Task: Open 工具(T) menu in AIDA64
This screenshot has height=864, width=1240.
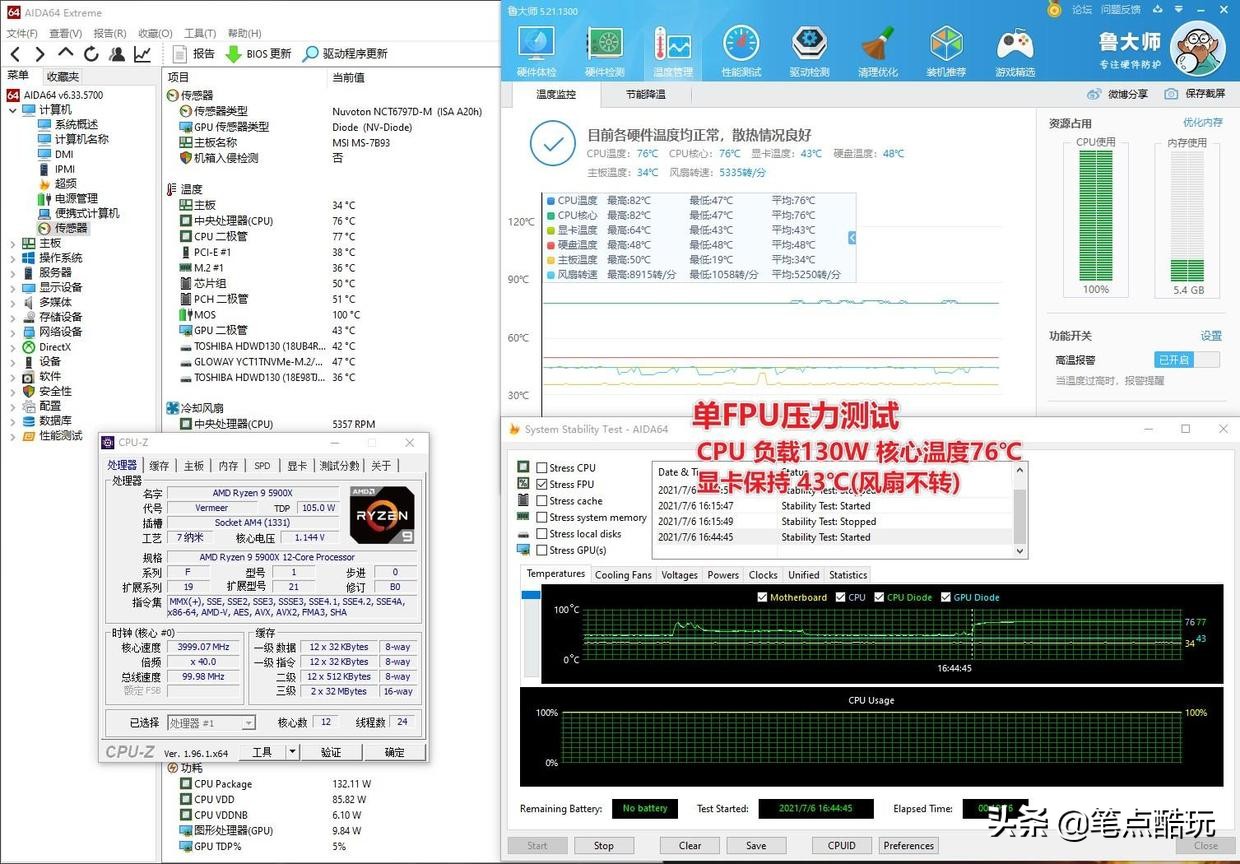Action: tap(200, 34)
